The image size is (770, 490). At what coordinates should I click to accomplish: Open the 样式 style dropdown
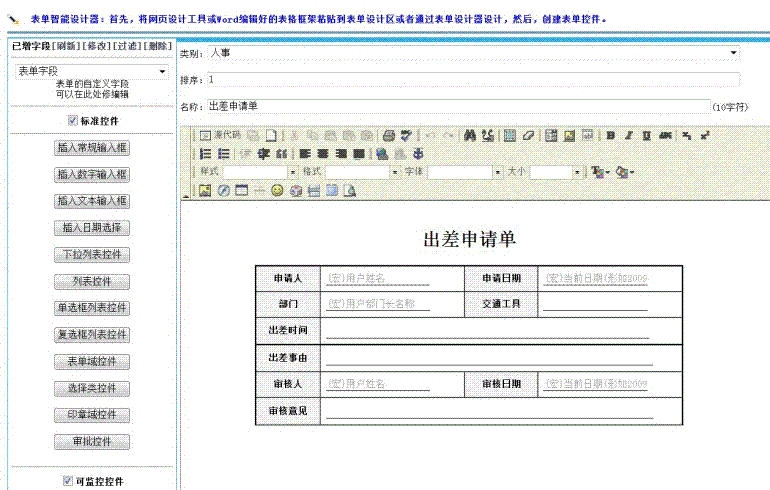coord(260,172)
